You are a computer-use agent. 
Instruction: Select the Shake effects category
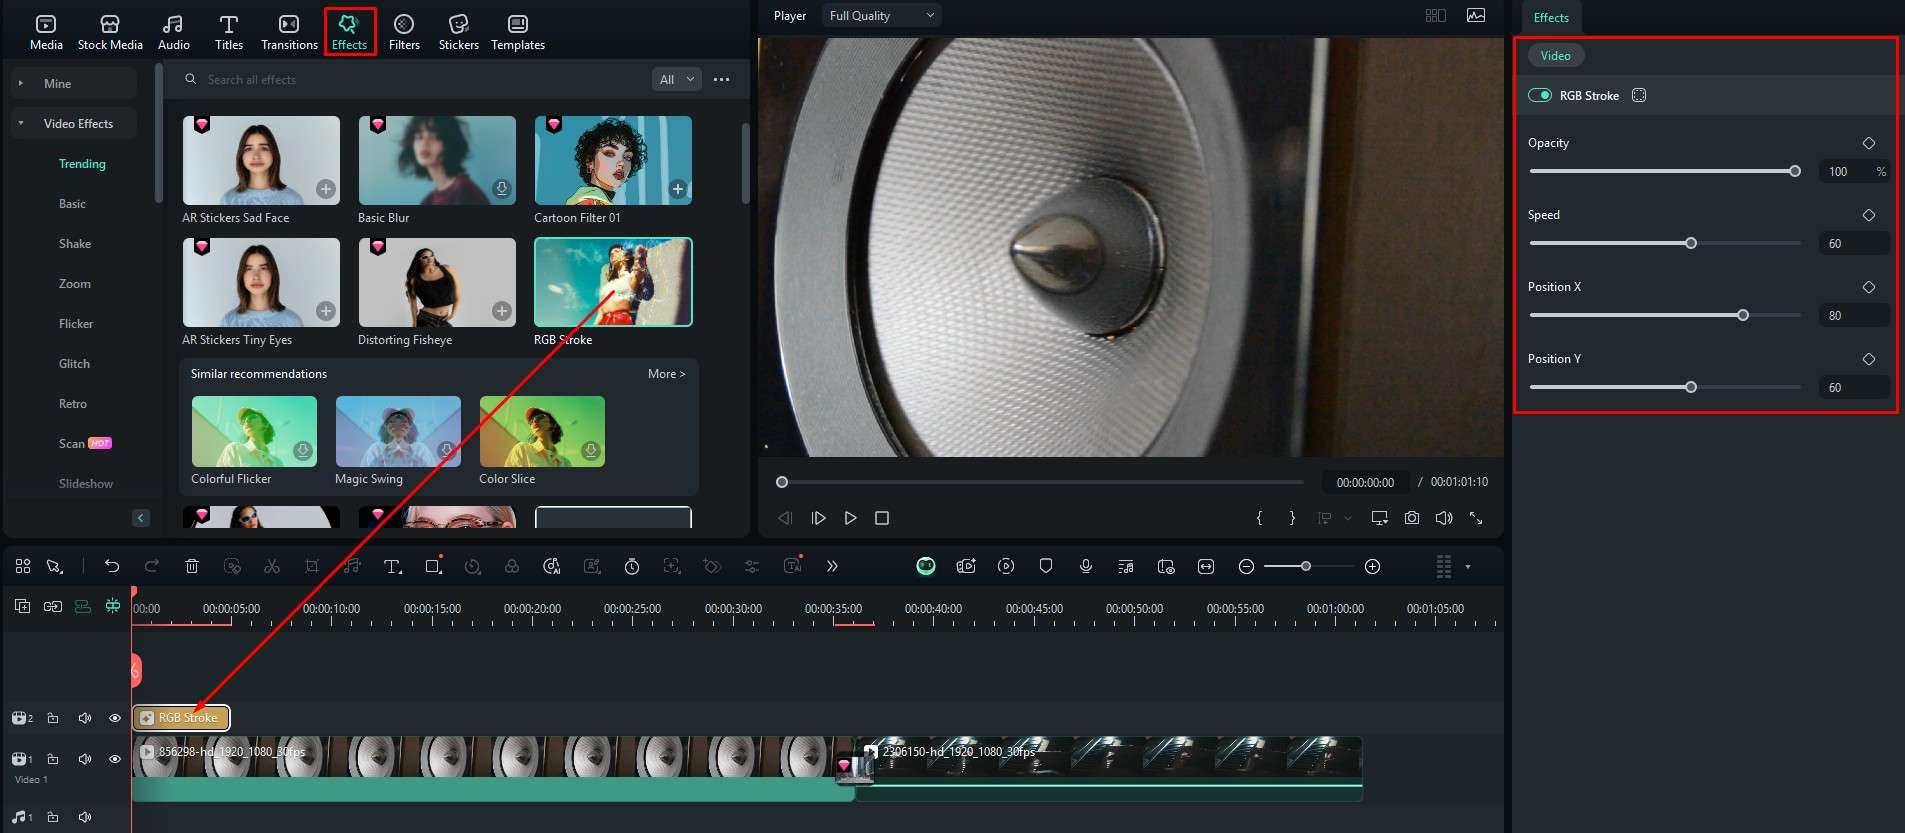(75, 244)
